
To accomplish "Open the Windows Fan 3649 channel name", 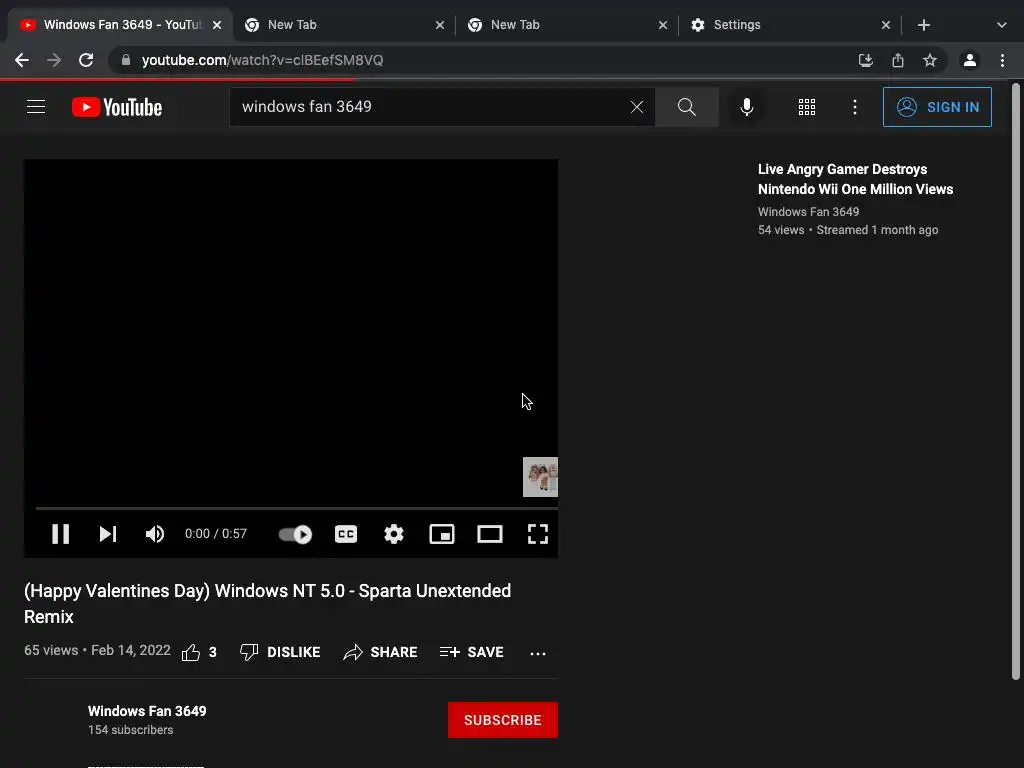I will pos(147,711).
